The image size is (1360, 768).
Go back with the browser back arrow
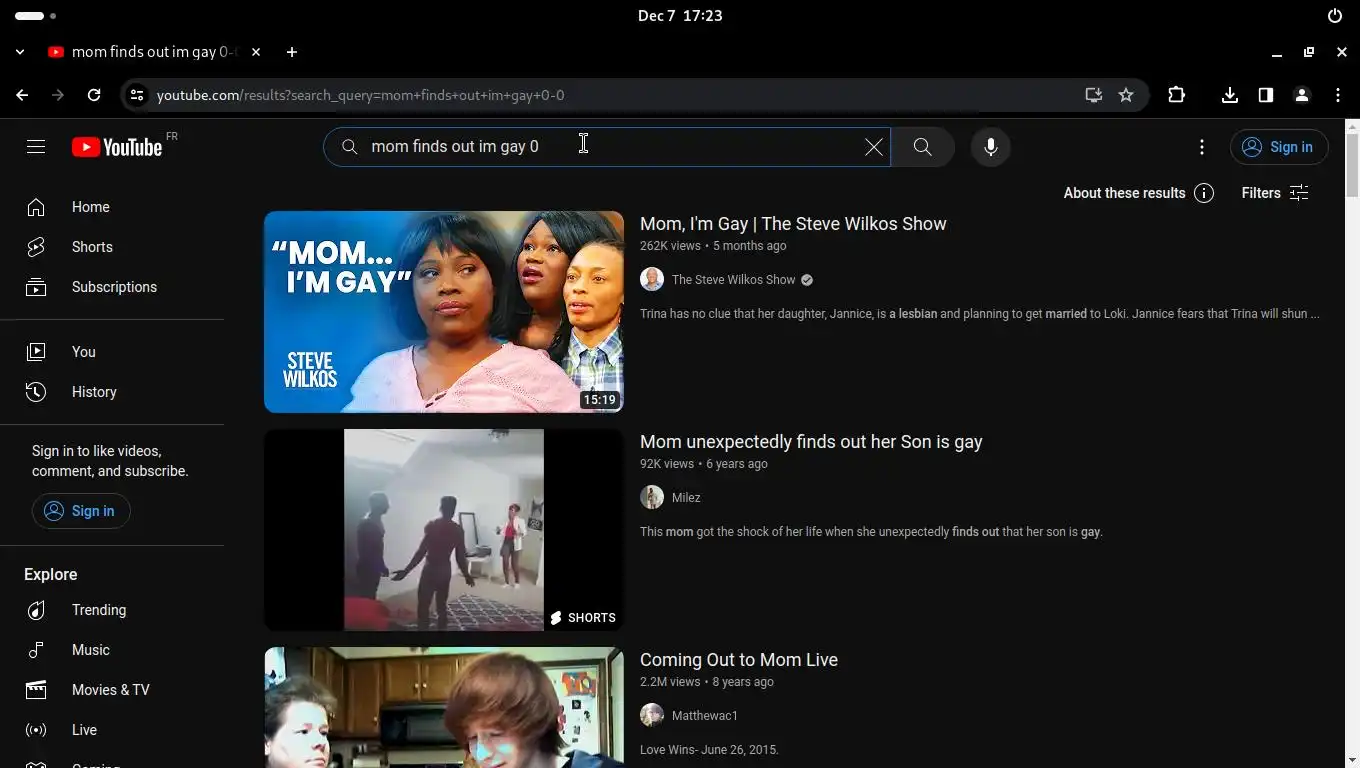click(22, 95)
